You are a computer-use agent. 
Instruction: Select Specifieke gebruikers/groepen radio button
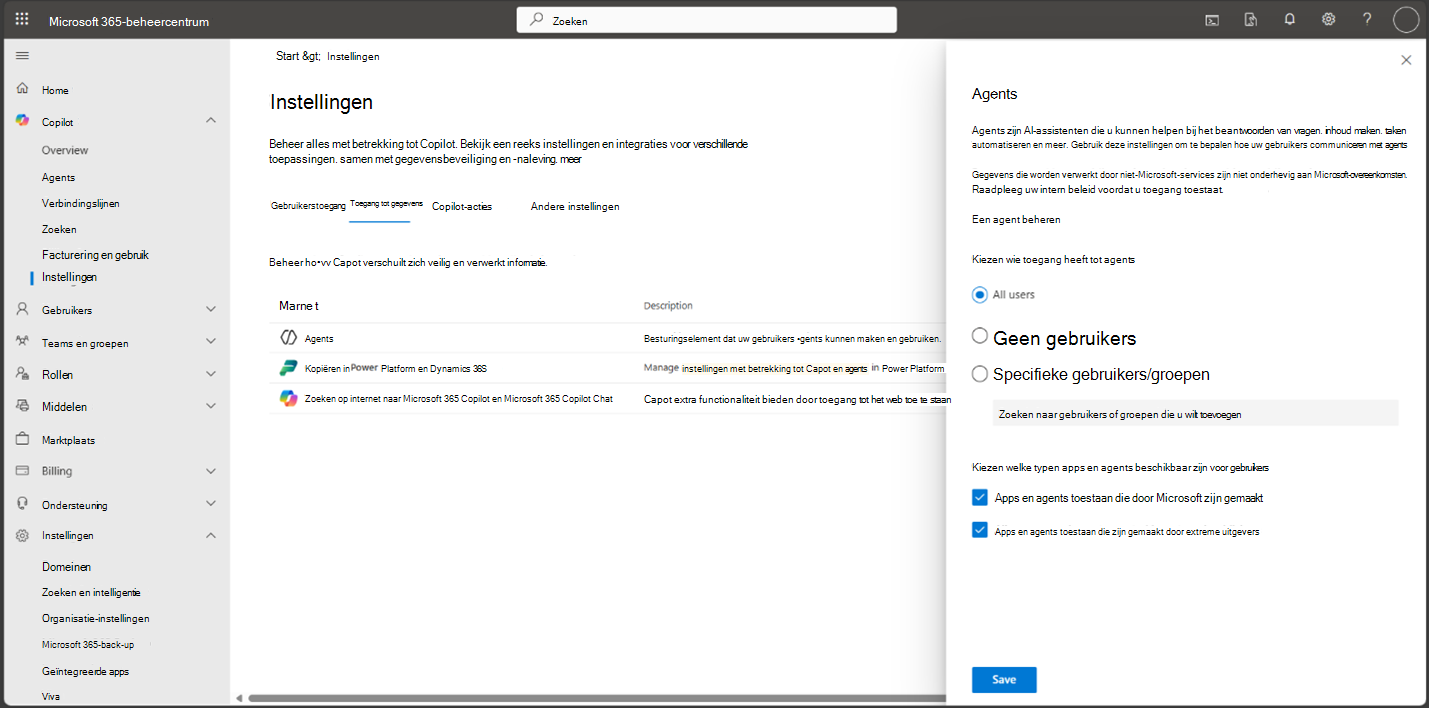tap(980, 374)
